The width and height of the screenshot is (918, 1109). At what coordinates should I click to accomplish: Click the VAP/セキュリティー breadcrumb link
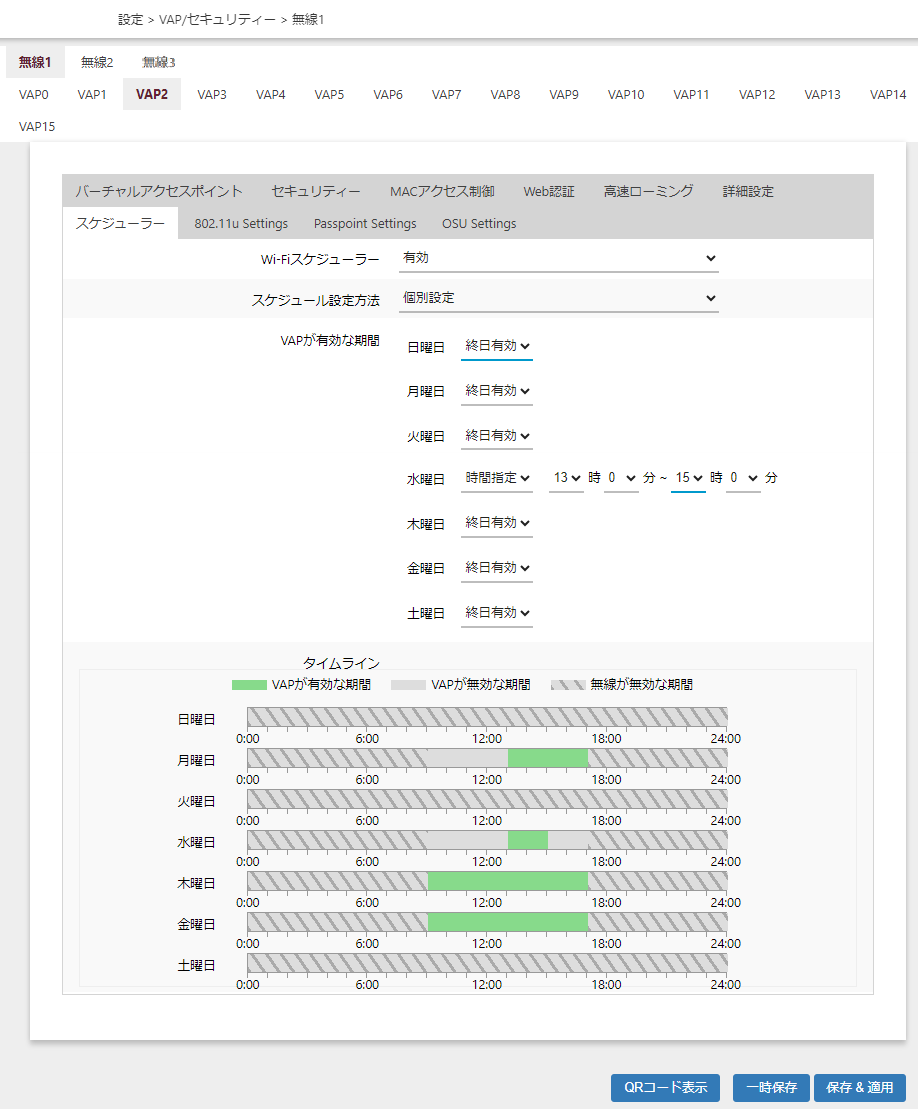(217, 19)
